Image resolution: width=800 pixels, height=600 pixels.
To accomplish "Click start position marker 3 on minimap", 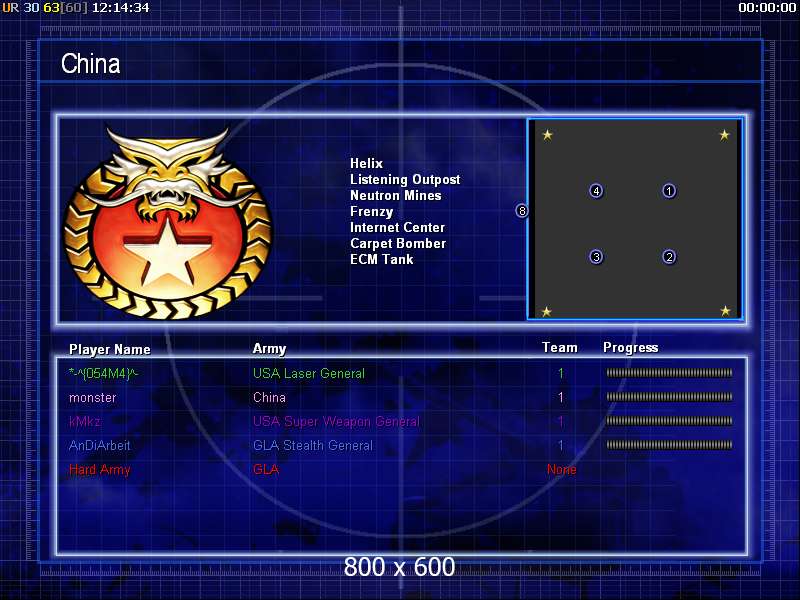I will (596, 257).
